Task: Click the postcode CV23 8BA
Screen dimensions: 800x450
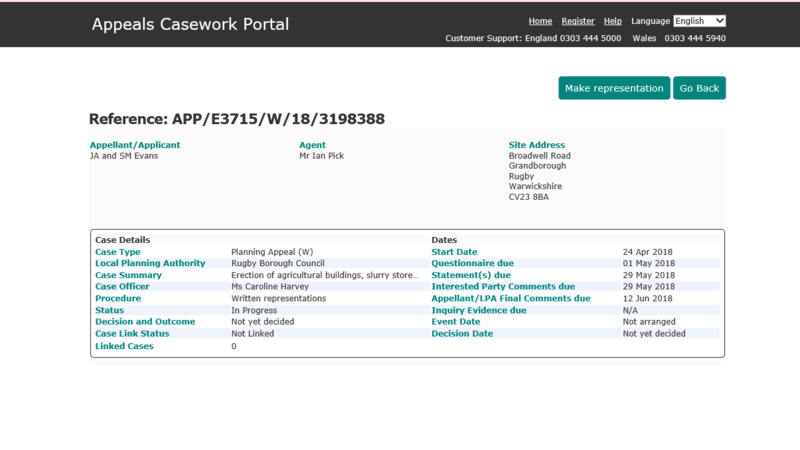Action: click(529, 197)
